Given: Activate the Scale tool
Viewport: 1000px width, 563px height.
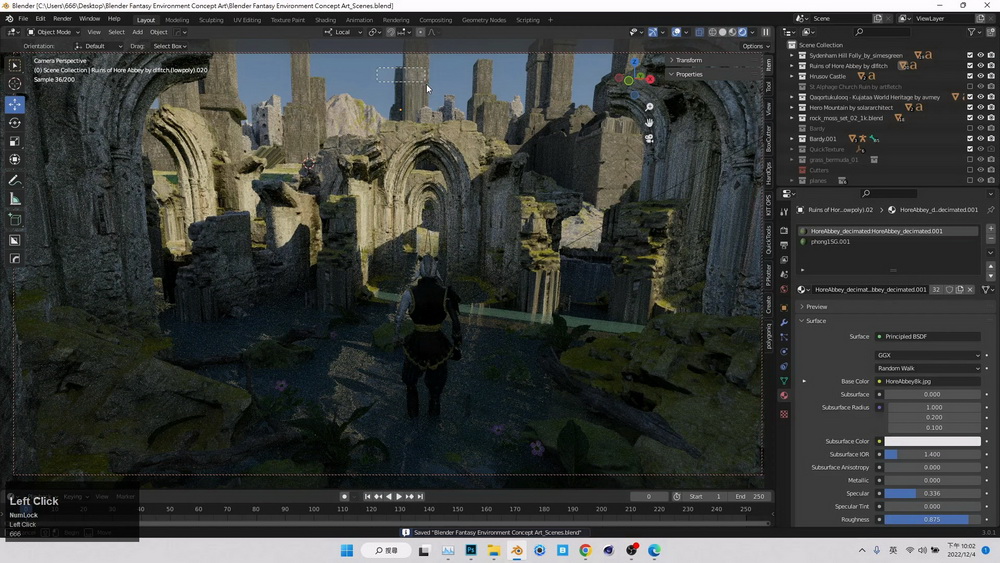Looking at the screenshot, I should point(15,142).
